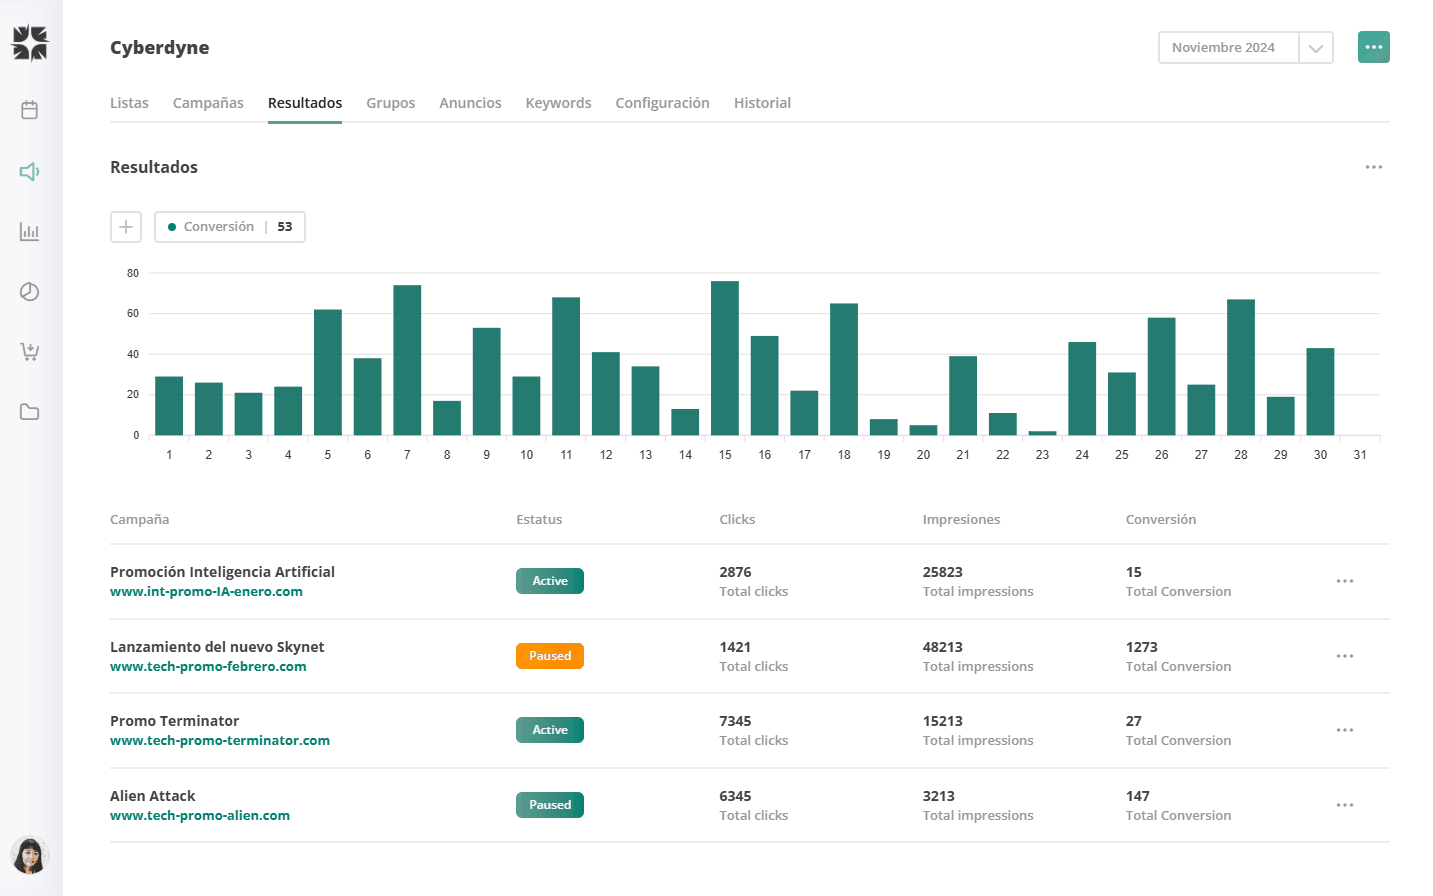Select the tallest bar on day 15

(x=724, y=360)
